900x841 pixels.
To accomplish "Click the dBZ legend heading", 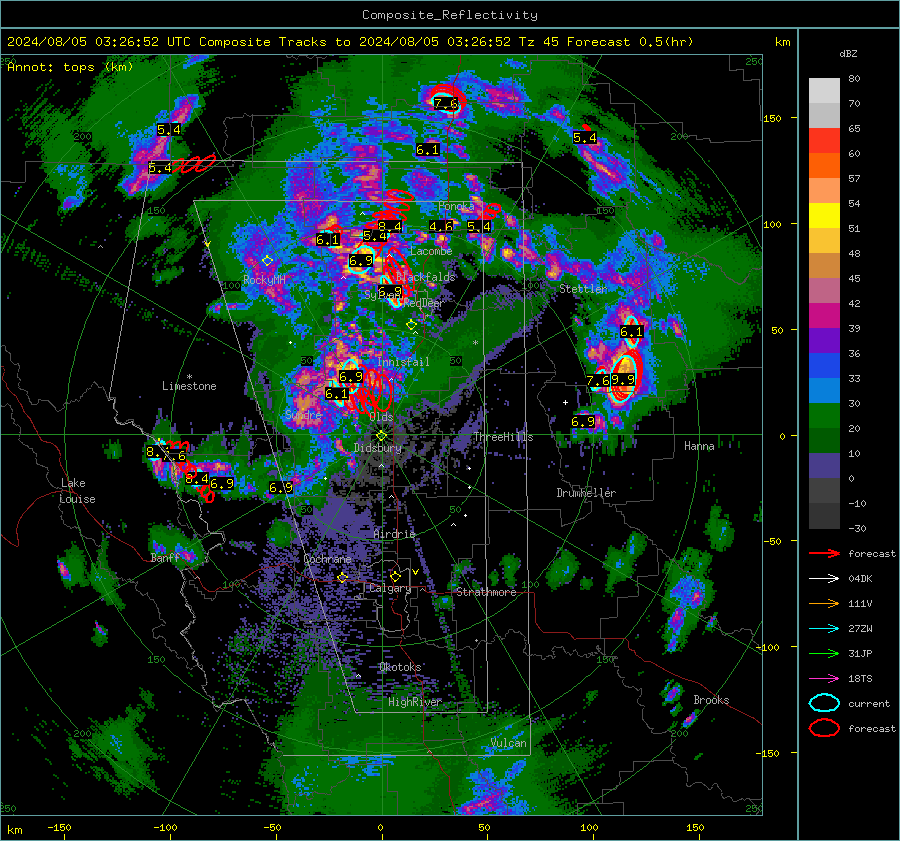I will click(x=848, y=54).
